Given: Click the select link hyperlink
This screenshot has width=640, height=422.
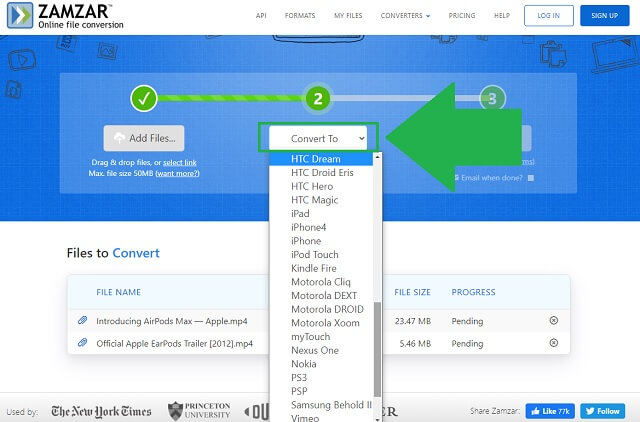Looking at the screenshot, I should click(x=180, y=162).
